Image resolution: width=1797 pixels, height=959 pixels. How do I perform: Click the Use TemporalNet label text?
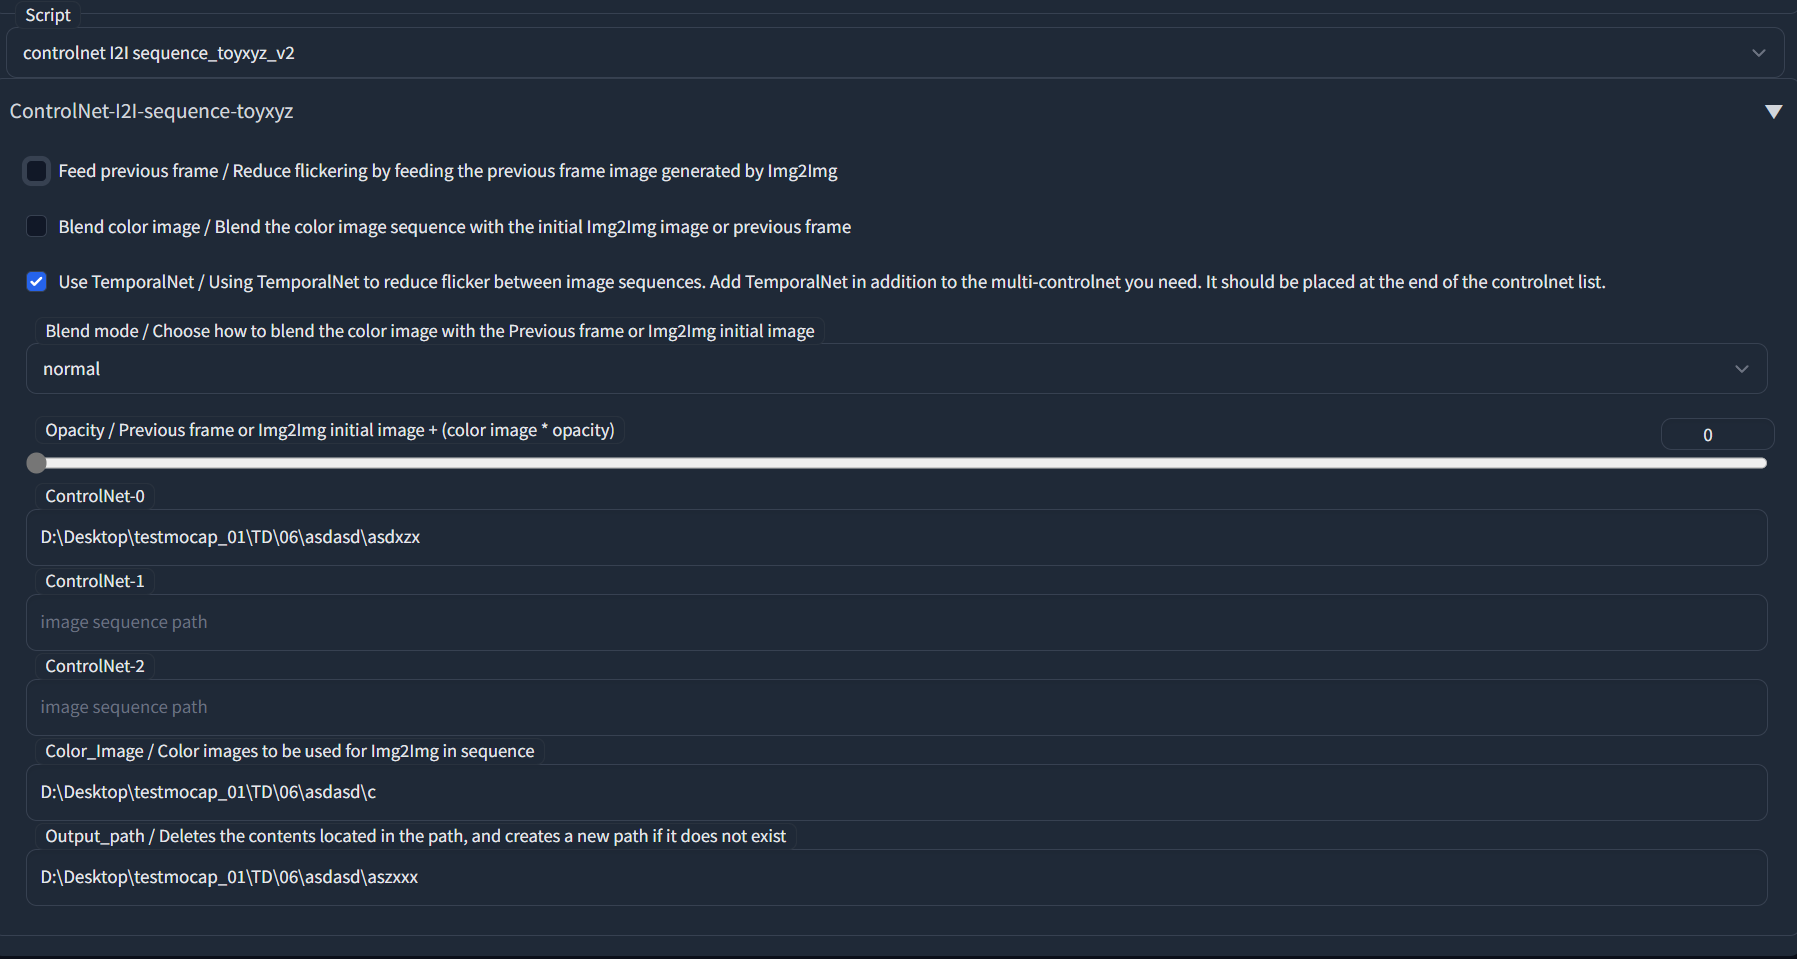(x=832, y=282)
